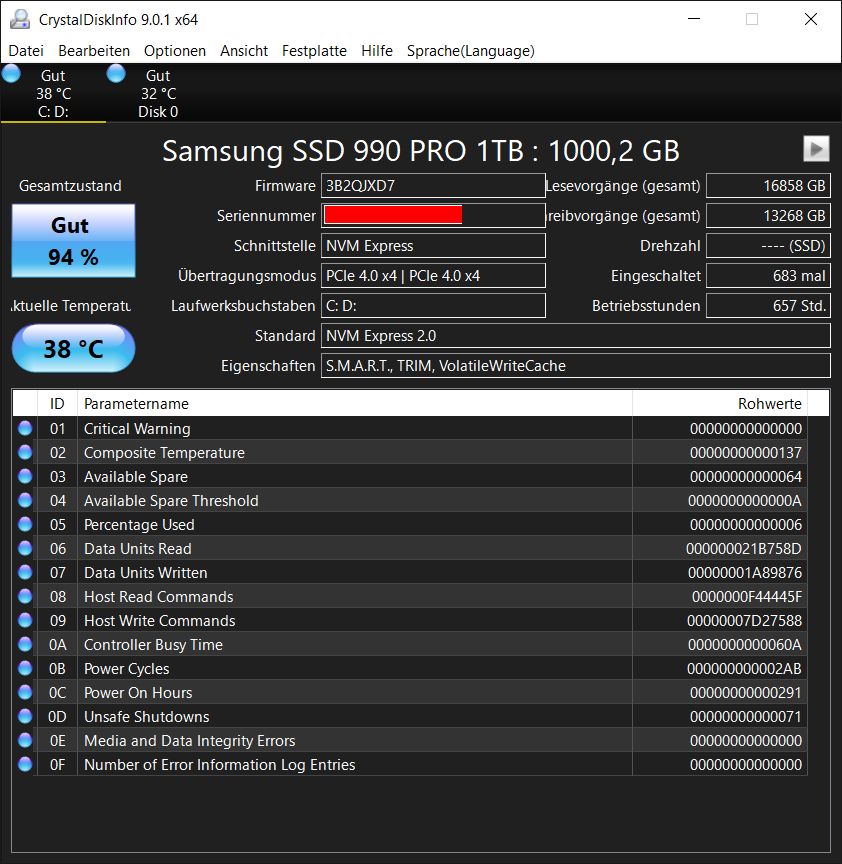Select the Percentage Used parameter name

[139, 524]
